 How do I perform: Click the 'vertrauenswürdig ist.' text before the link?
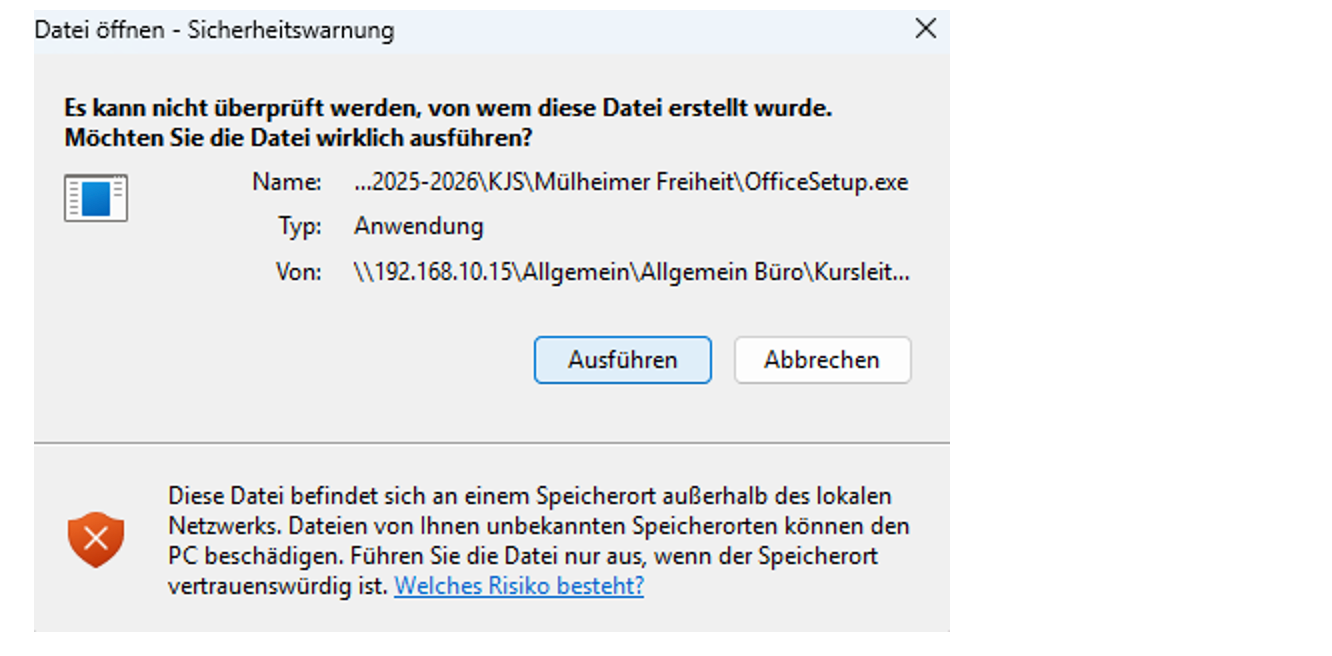(x=277, y=586)
